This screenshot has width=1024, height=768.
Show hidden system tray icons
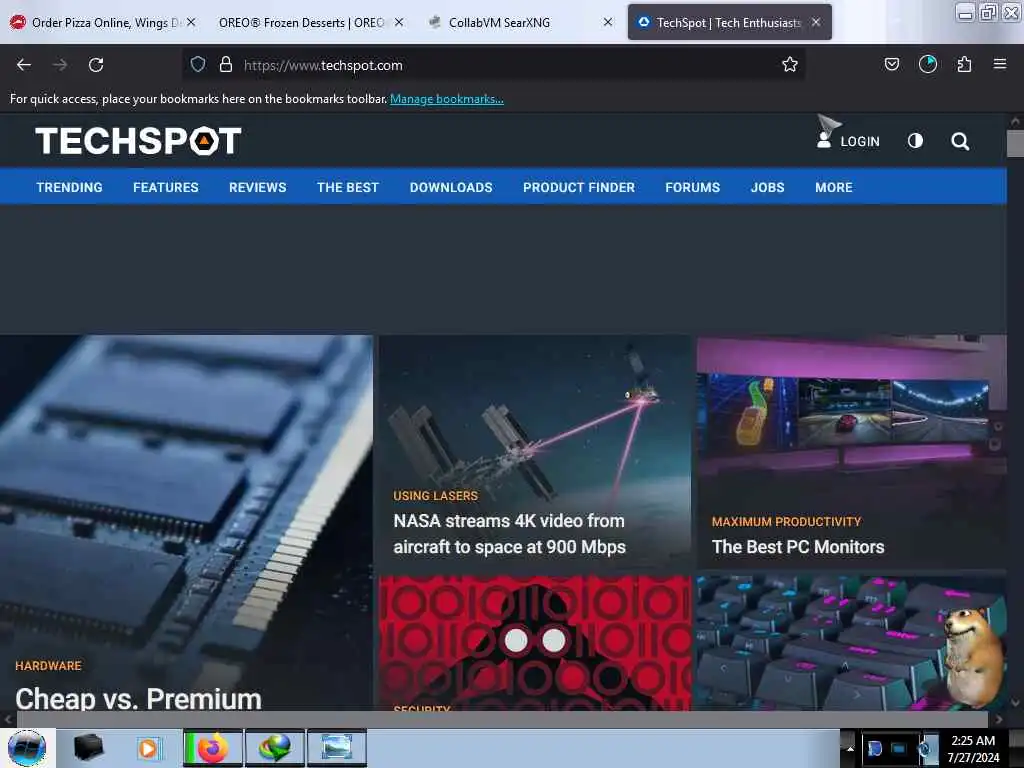tap(850, 748)
